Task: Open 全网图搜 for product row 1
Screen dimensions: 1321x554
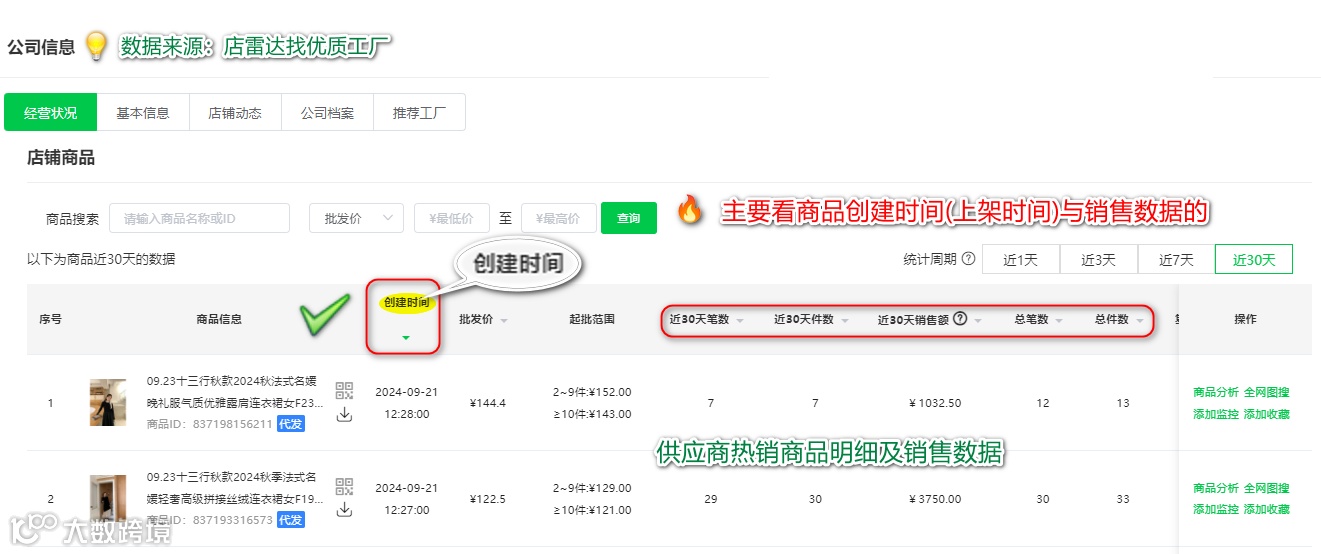Action: click(1266, 392)
